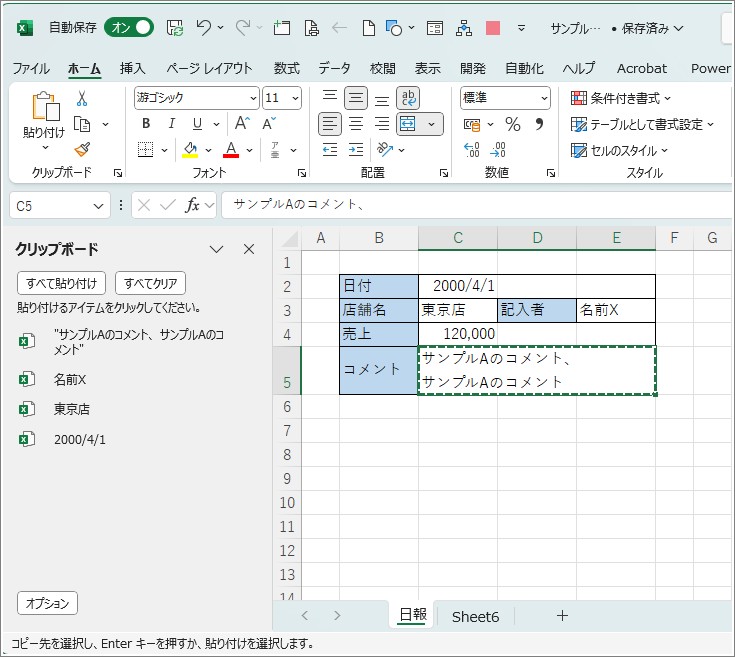Toggle Align Left horizontal alignment

[x=330, y=124]
